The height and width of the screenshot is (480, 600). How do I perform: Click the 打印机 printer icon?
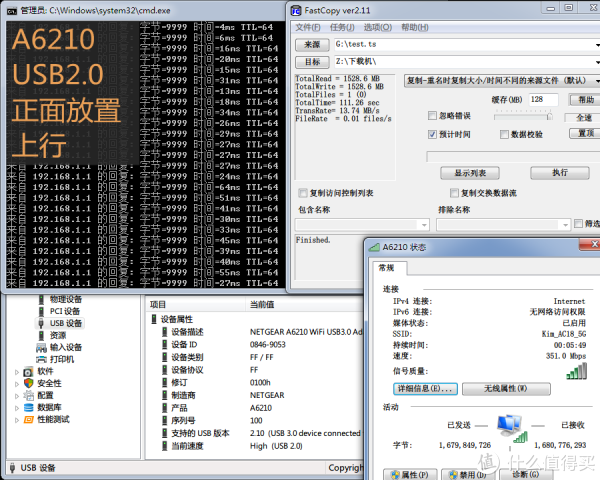click(41, 359)
